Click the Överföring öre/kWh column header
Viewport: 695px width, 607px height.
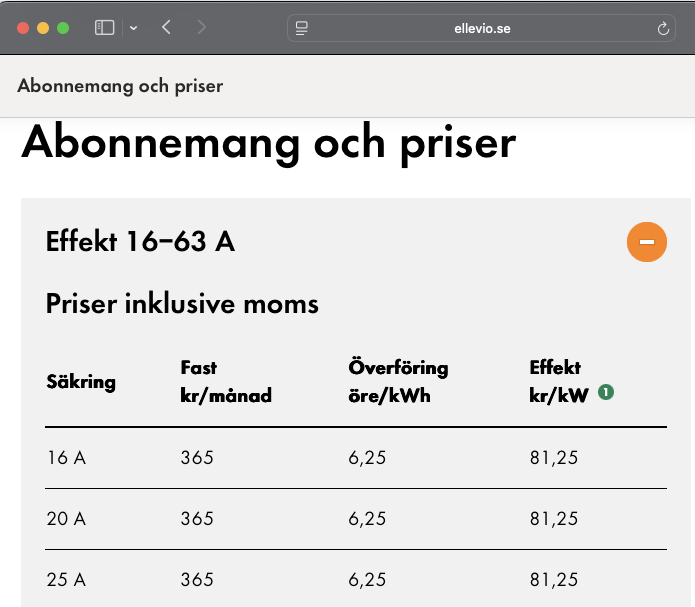click(x=391, y=381)
